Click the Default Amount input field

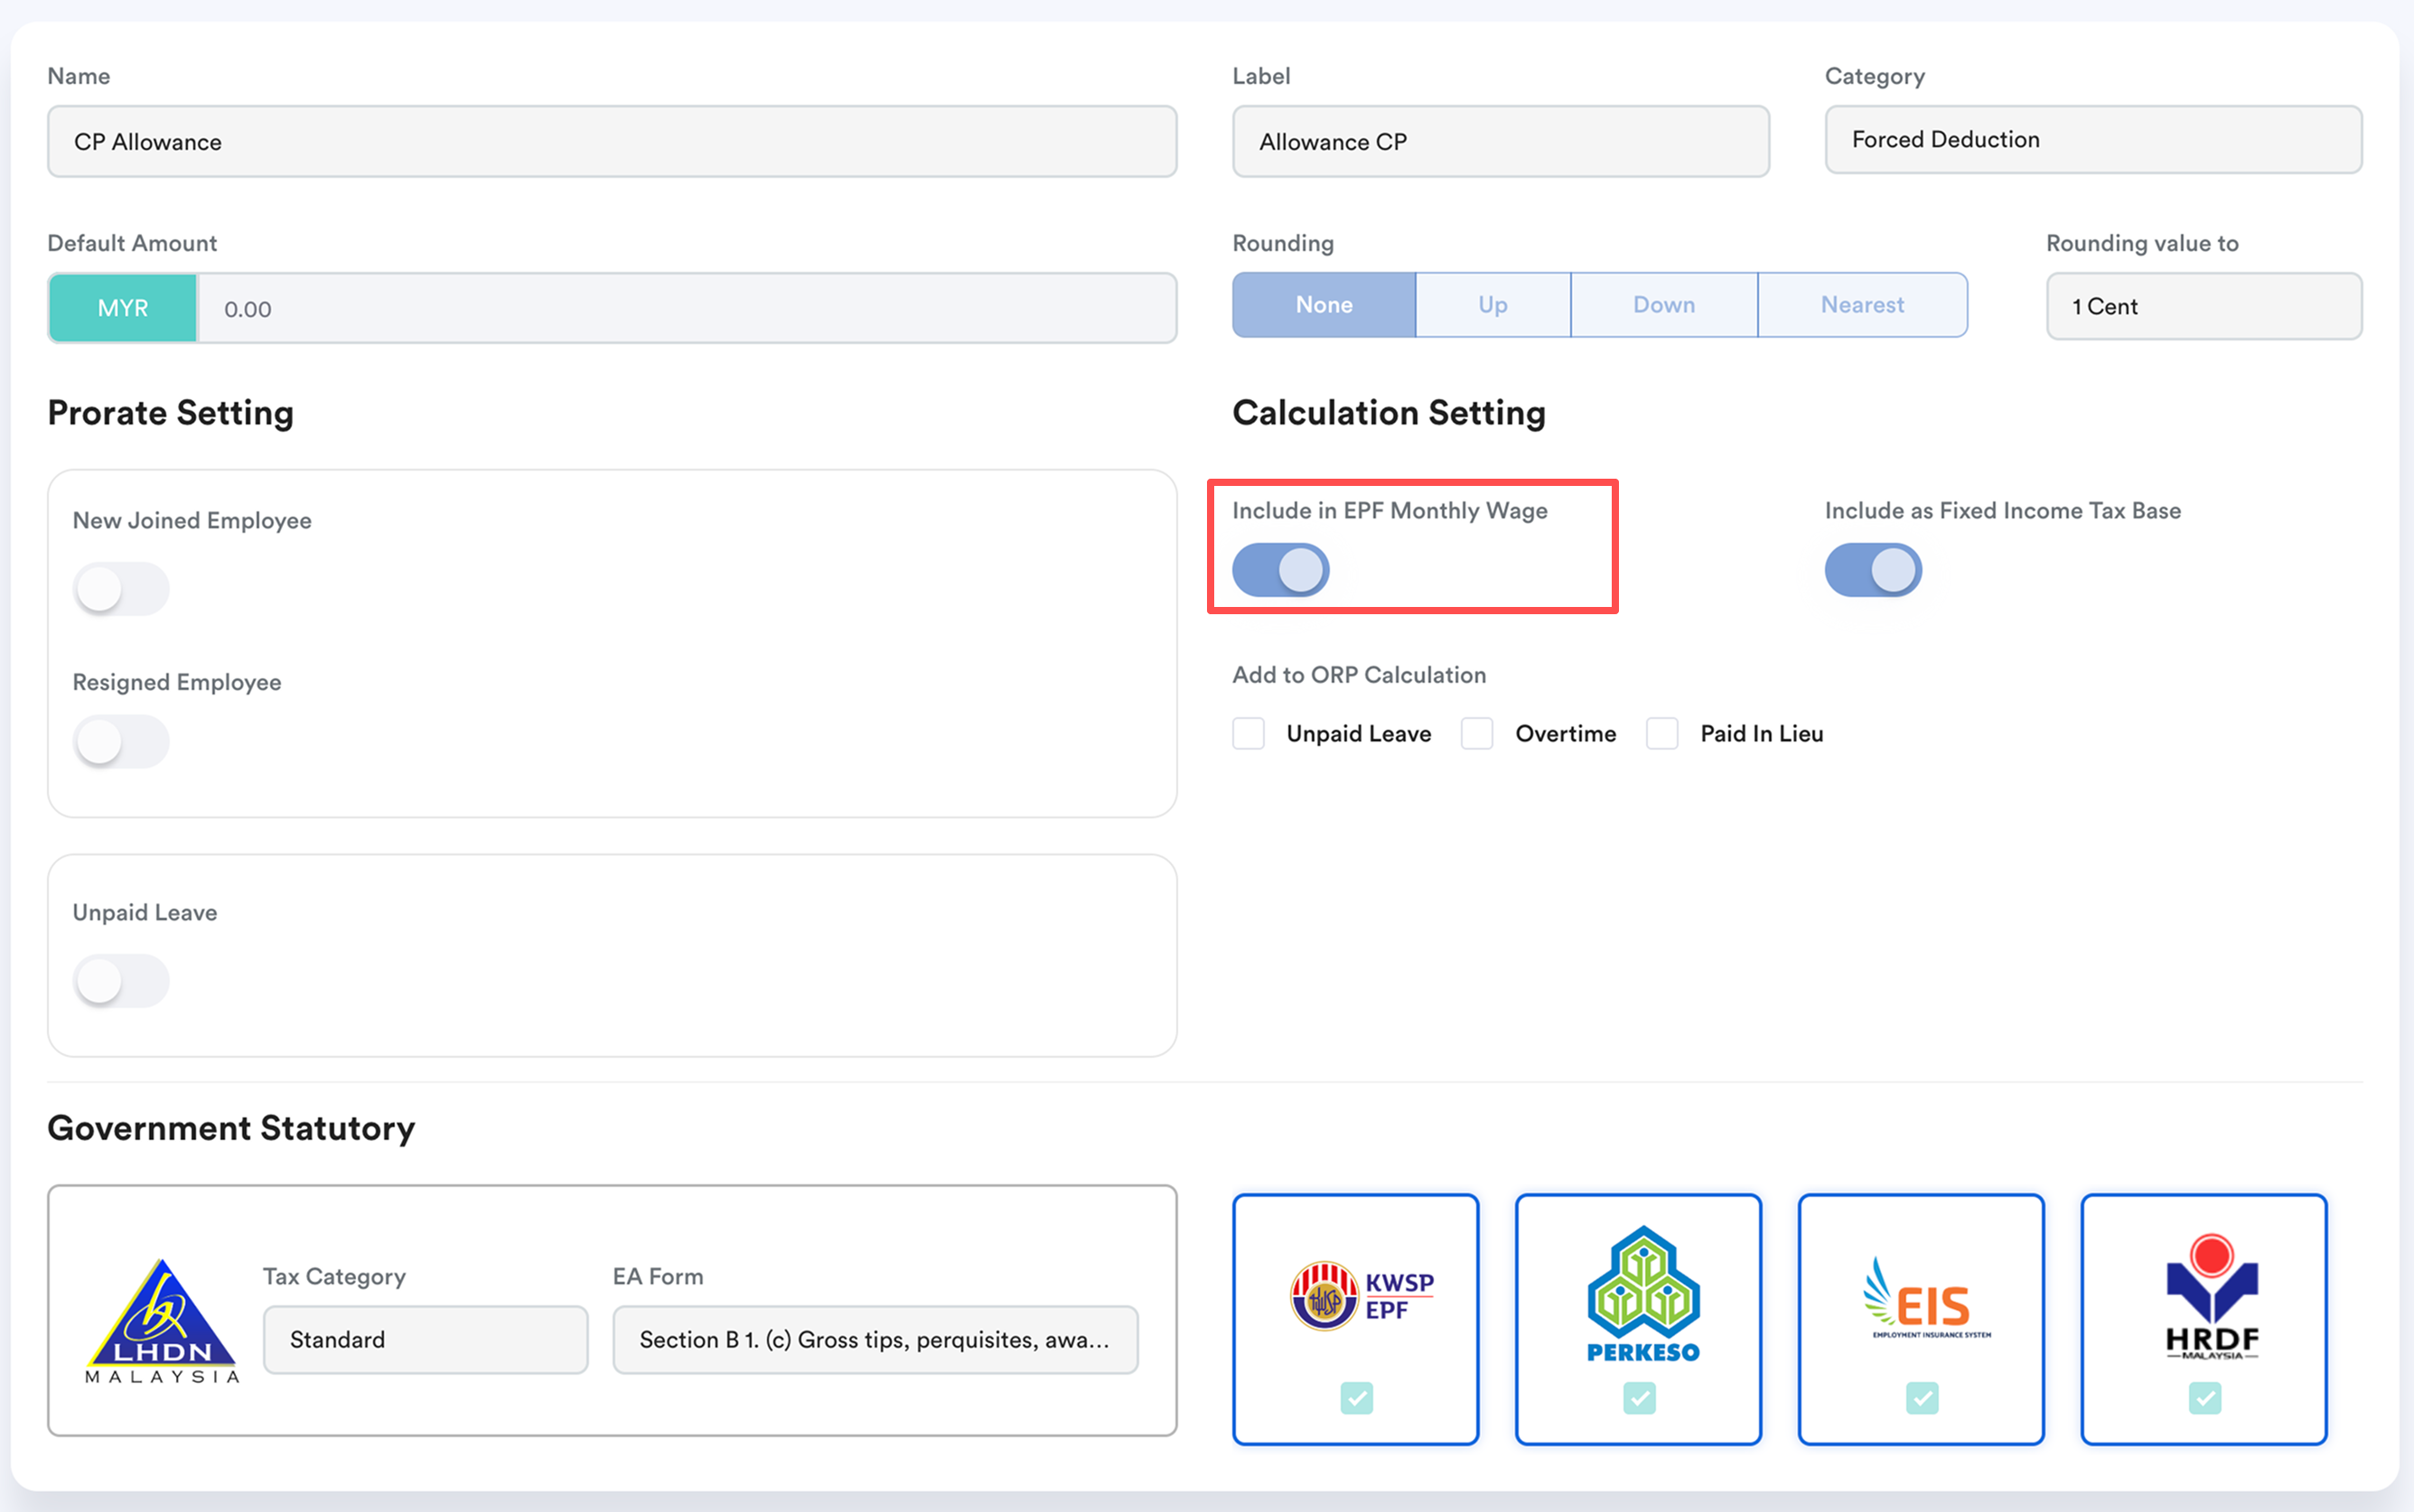tap(685, 309)
